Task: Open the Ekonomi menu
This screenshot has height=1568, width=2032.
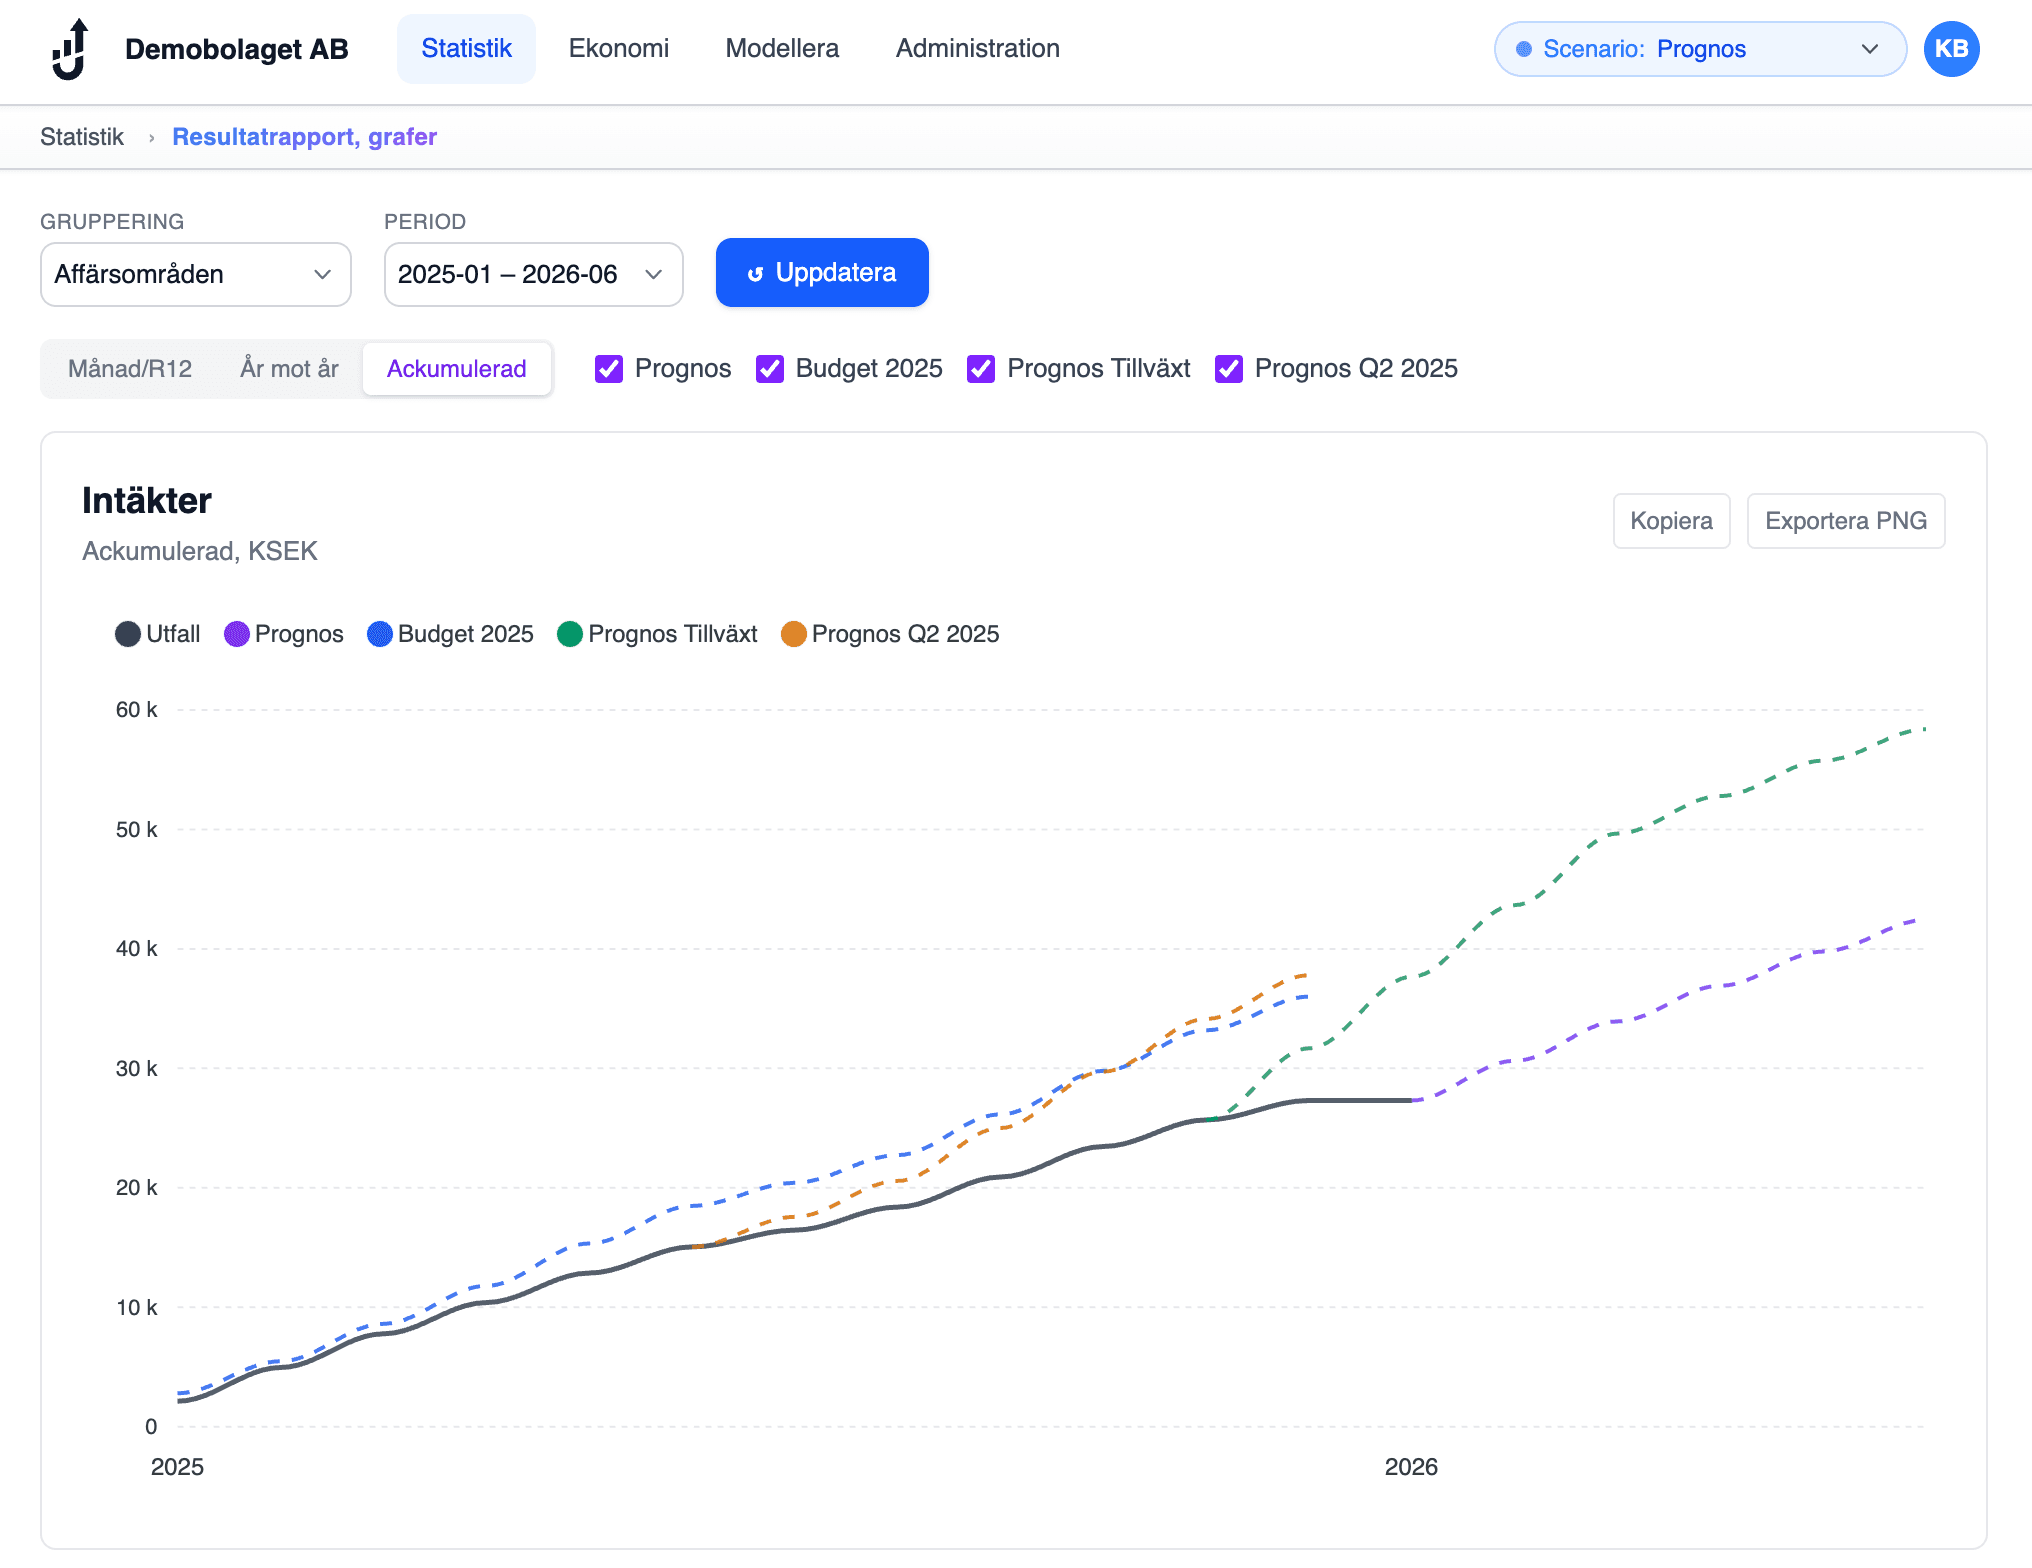Action: tap(618, 48)
